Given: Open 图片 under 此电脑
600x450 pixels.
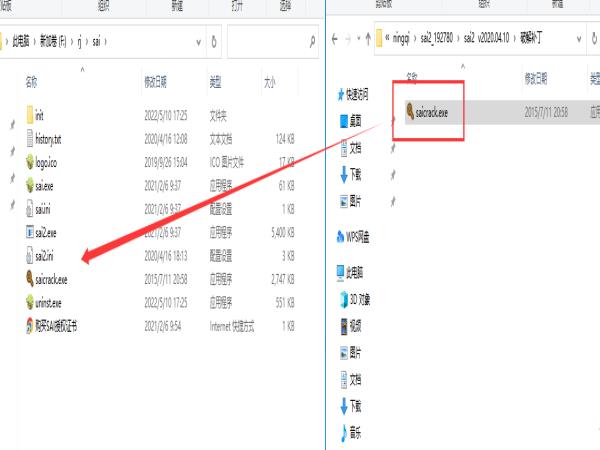Looking at the screenshot, I should pos(351,352).
